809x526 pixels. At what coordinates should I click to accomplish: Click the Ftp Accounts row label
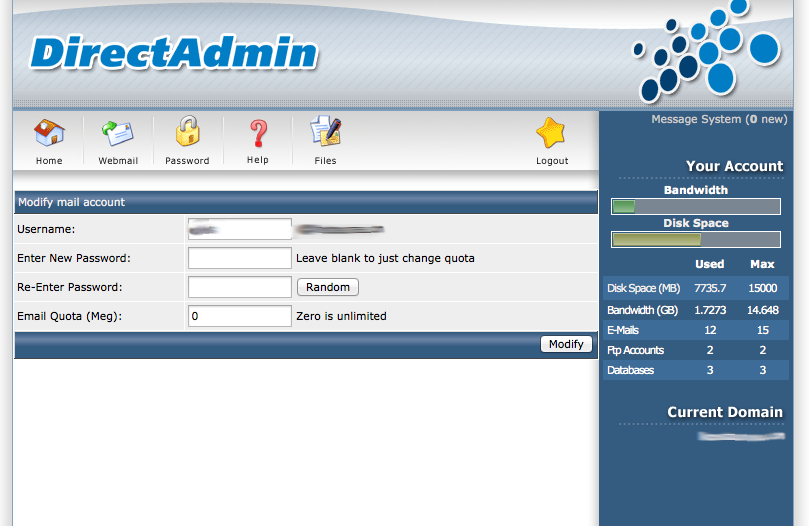635,350
